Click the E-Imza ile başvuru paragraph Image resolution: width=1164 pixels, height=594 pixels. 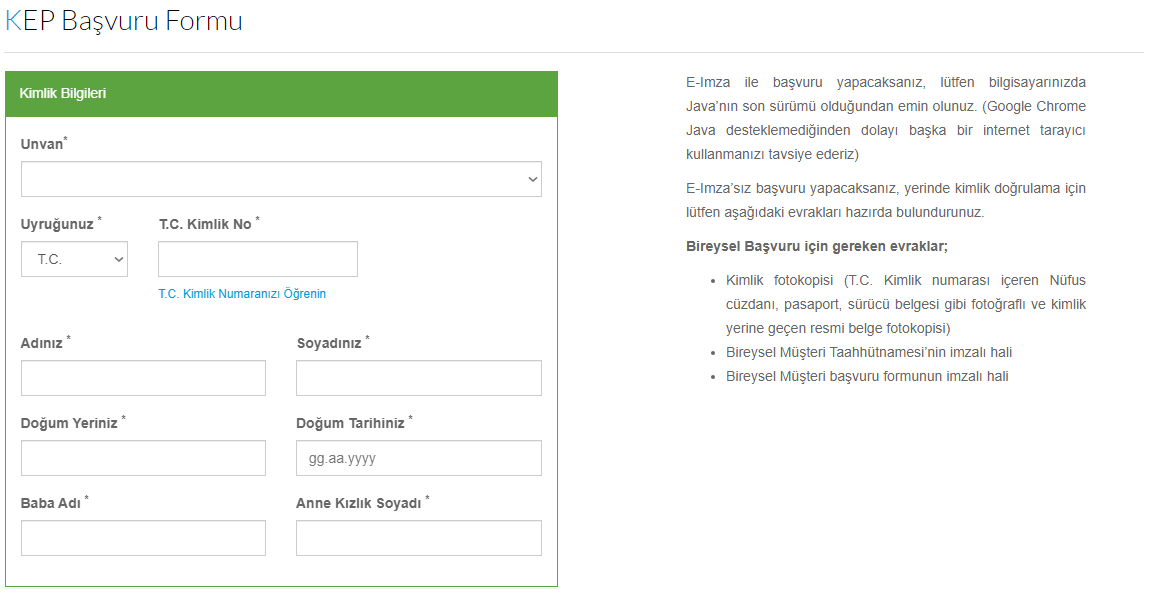point(886,118)
